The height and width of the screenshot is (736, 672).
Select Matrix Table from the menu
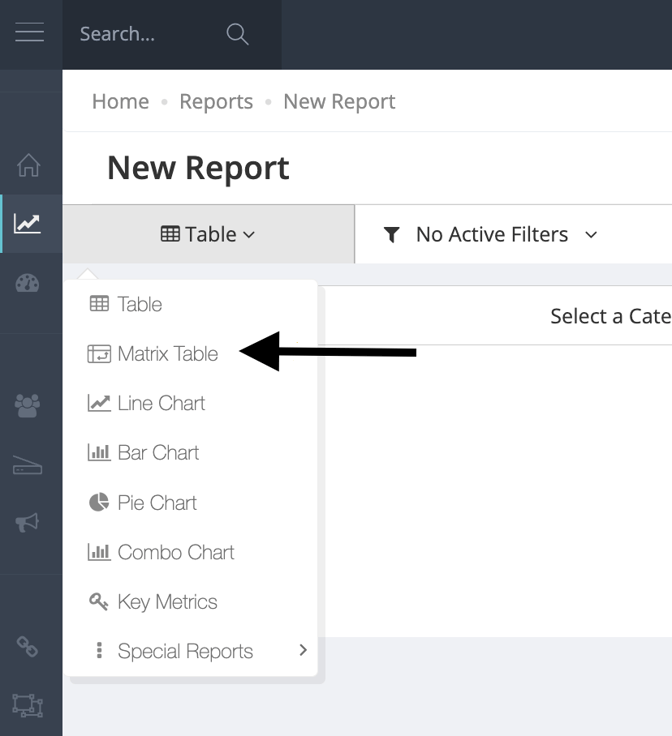click(x=167, y=353)
